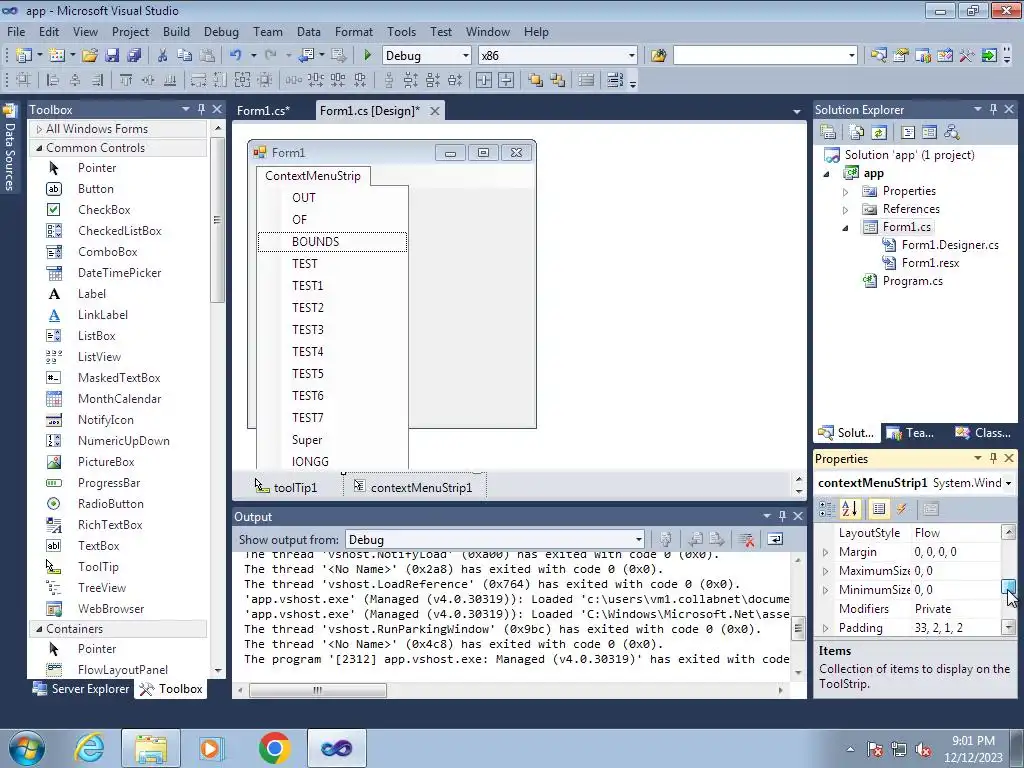Click the Save All icon

click(134, 56)
